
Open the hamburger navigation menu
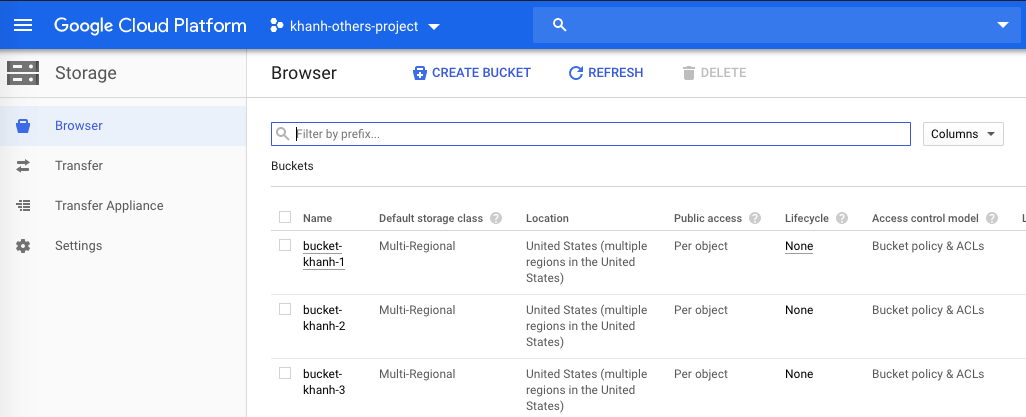click(x=22, y=25)
